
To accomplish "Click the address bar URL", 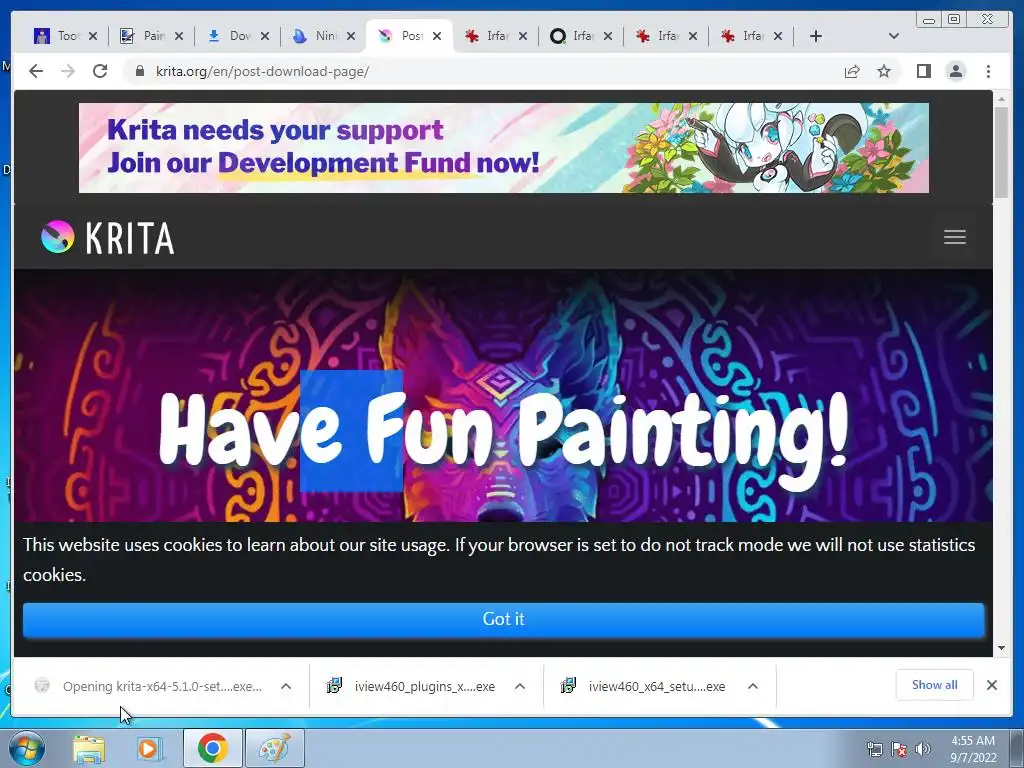I will (262, 71).
